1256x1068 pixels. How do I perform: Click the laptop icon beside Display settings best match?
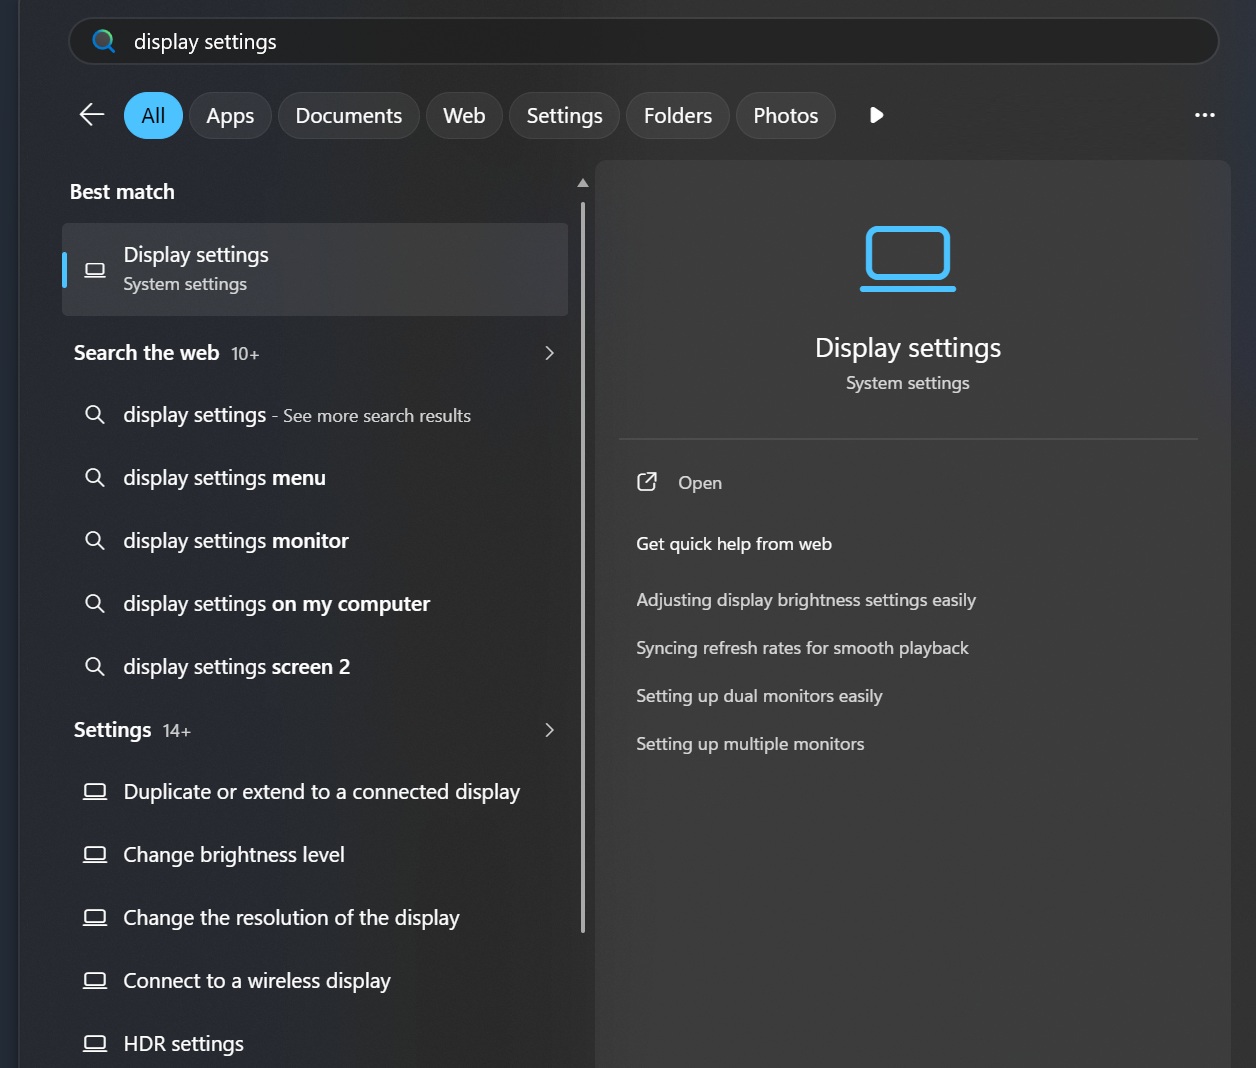click(x=95, y=270)
